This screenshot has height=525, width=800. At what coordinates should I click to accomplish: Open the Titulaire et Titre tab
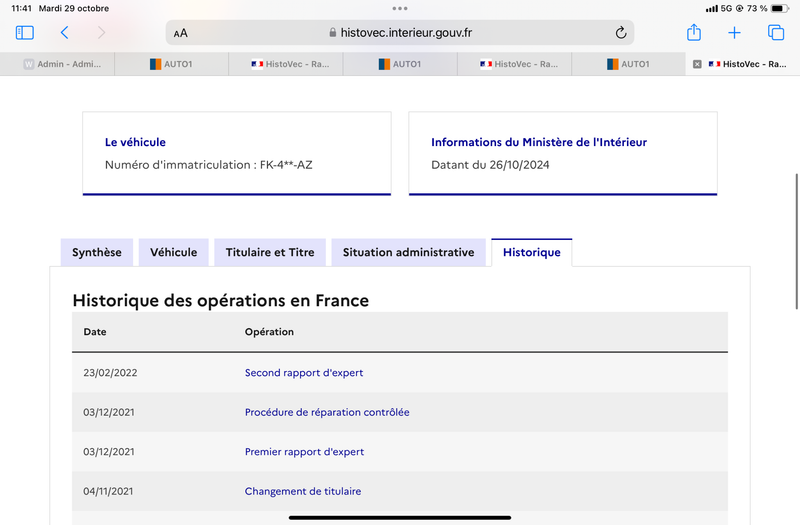(x=270, y=253)
